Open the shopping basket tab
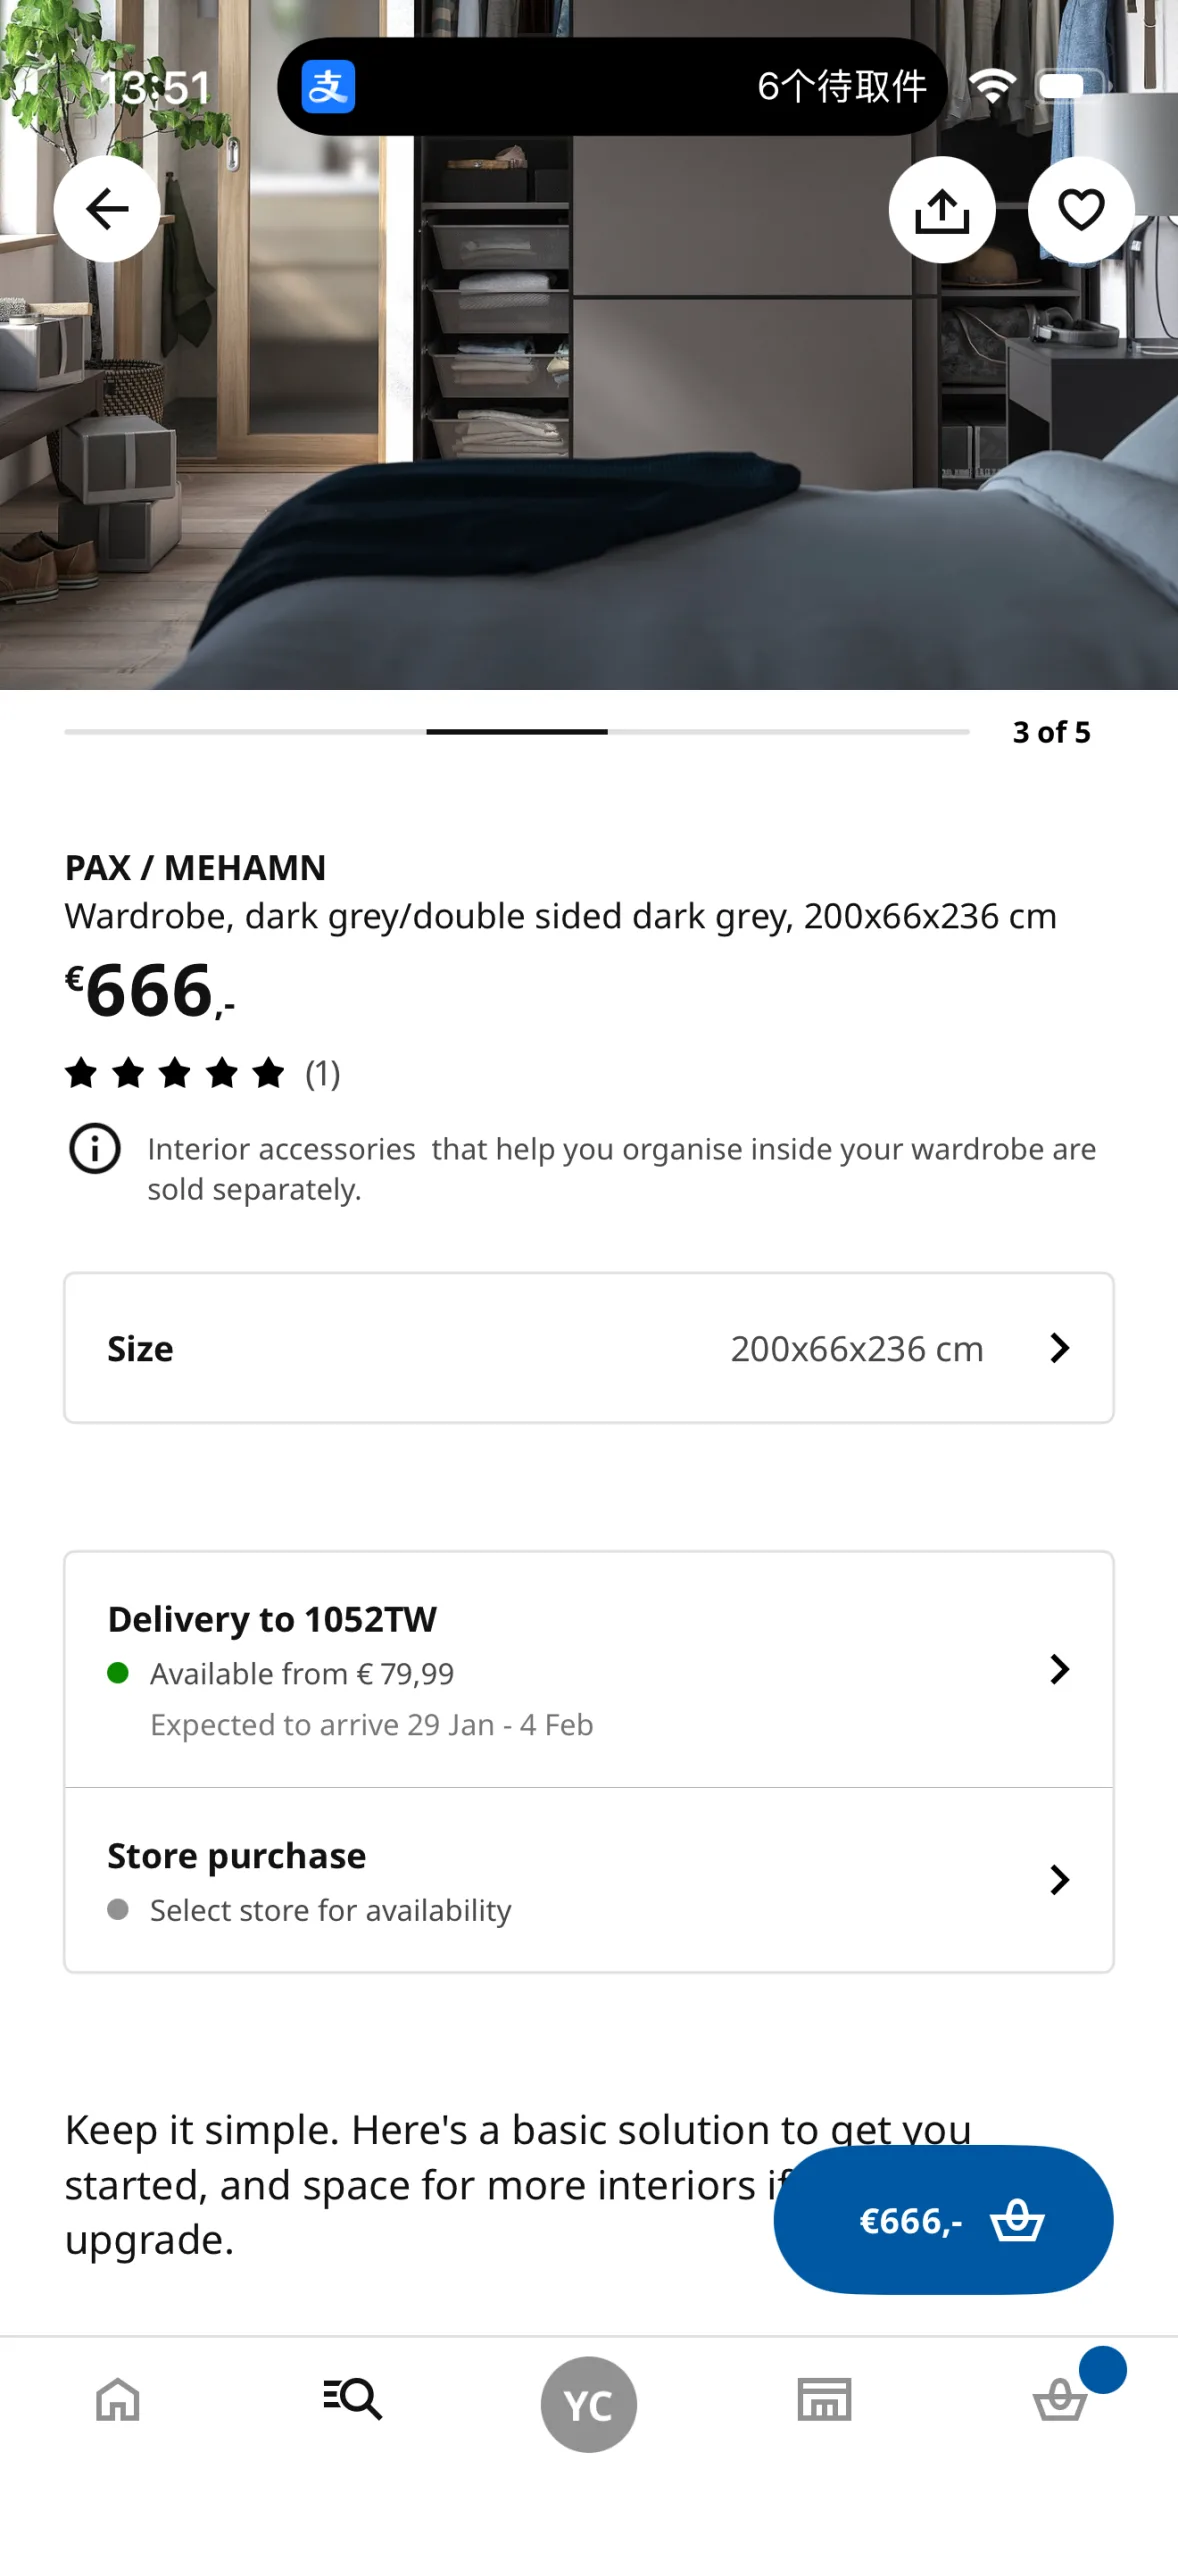Screen dimensions: 1178x2560 click(1060, 2399)
